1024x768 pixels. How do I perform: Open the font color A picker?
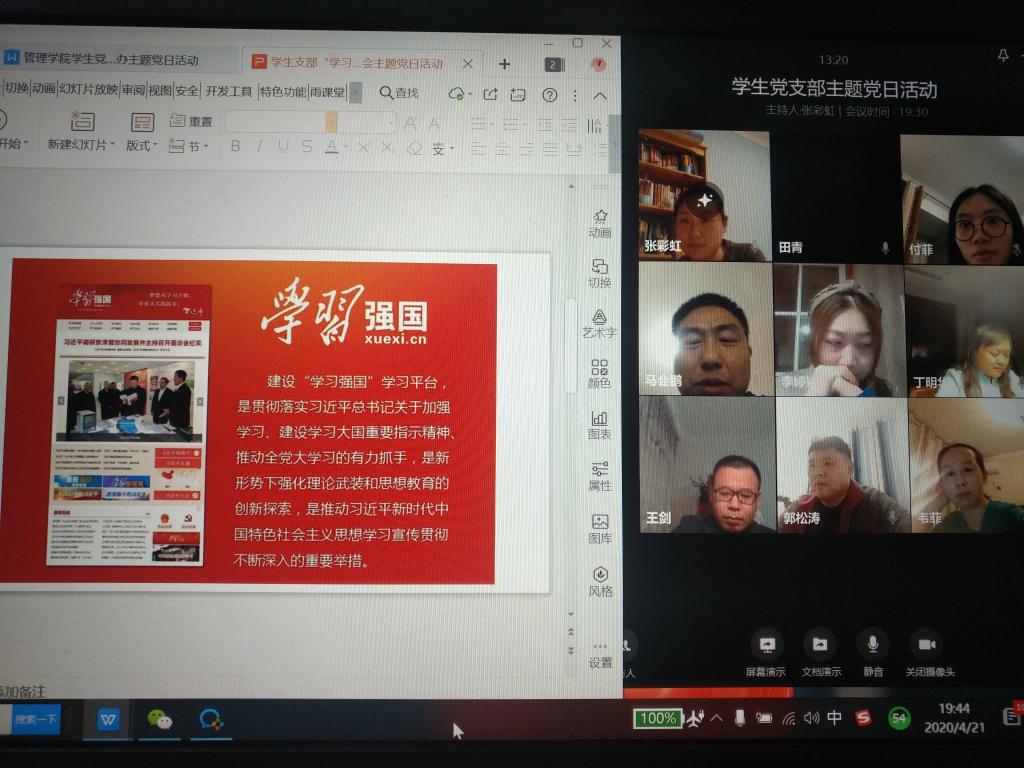332,147
